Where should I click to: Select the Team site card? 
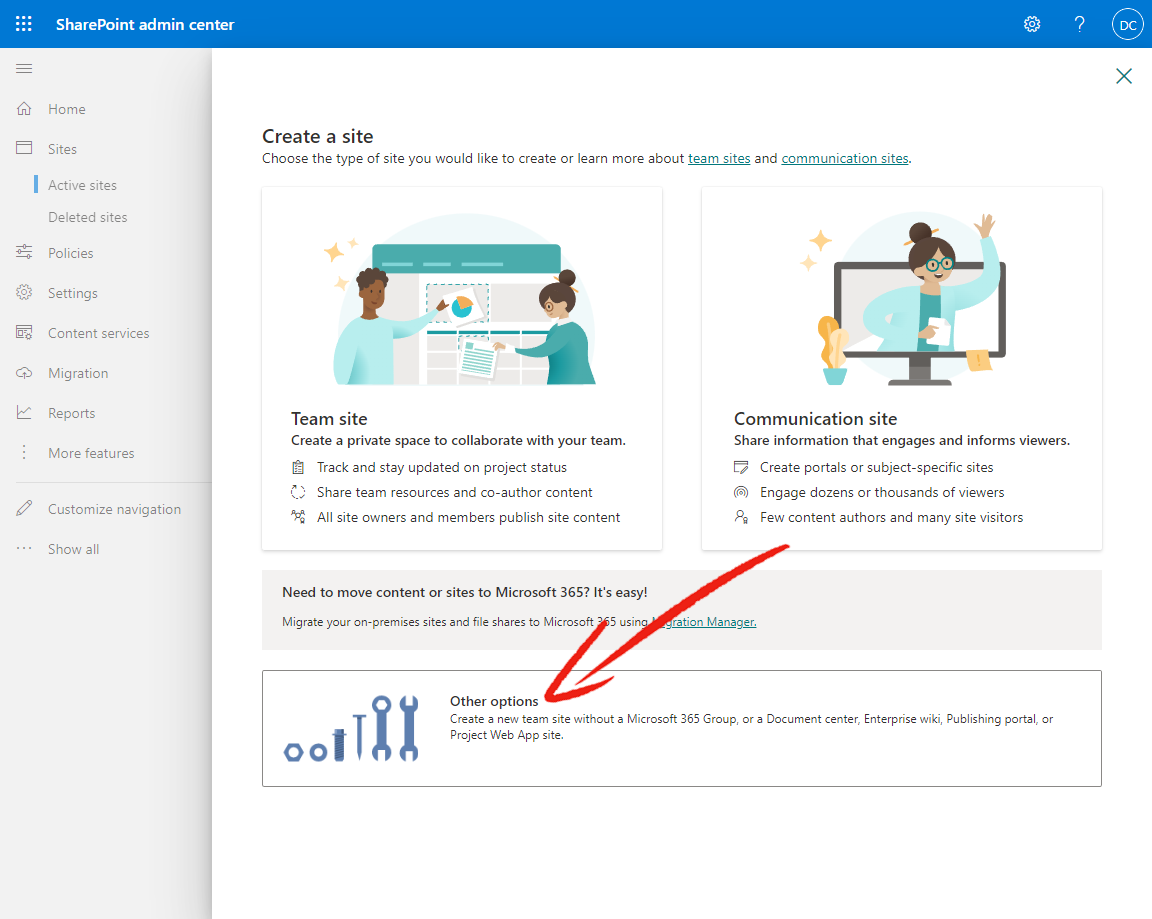[x=462, y=368]
